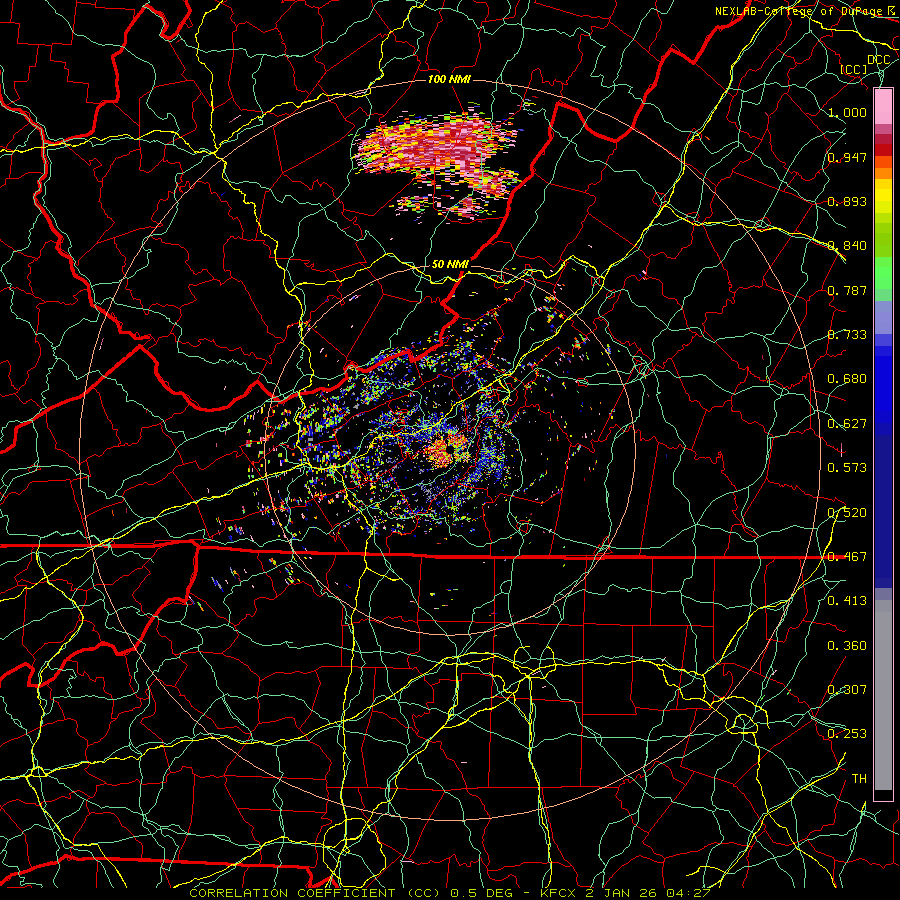Viewport: 900px width, 900px height.
Task: Click the 0.680 scale value
Action: click(847, 379)
